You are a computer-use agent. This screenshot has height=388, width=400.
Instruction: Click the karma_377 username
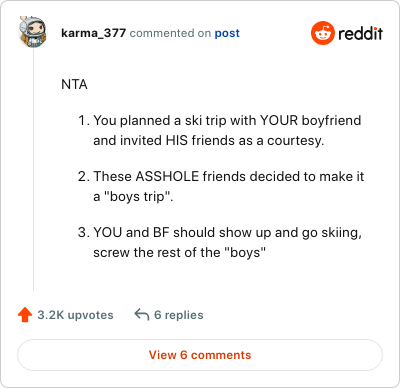pos(93,33)
